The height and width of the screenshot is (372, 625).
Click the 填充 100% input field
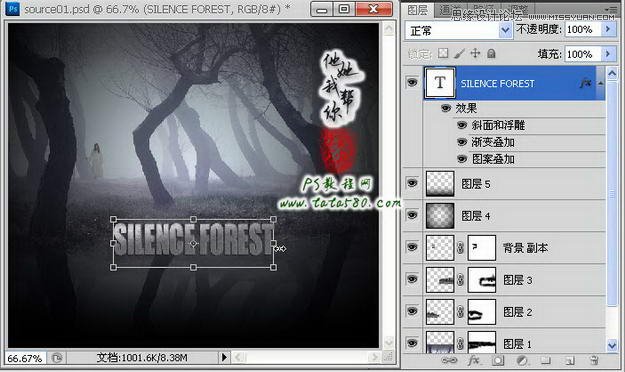point(582,53)
